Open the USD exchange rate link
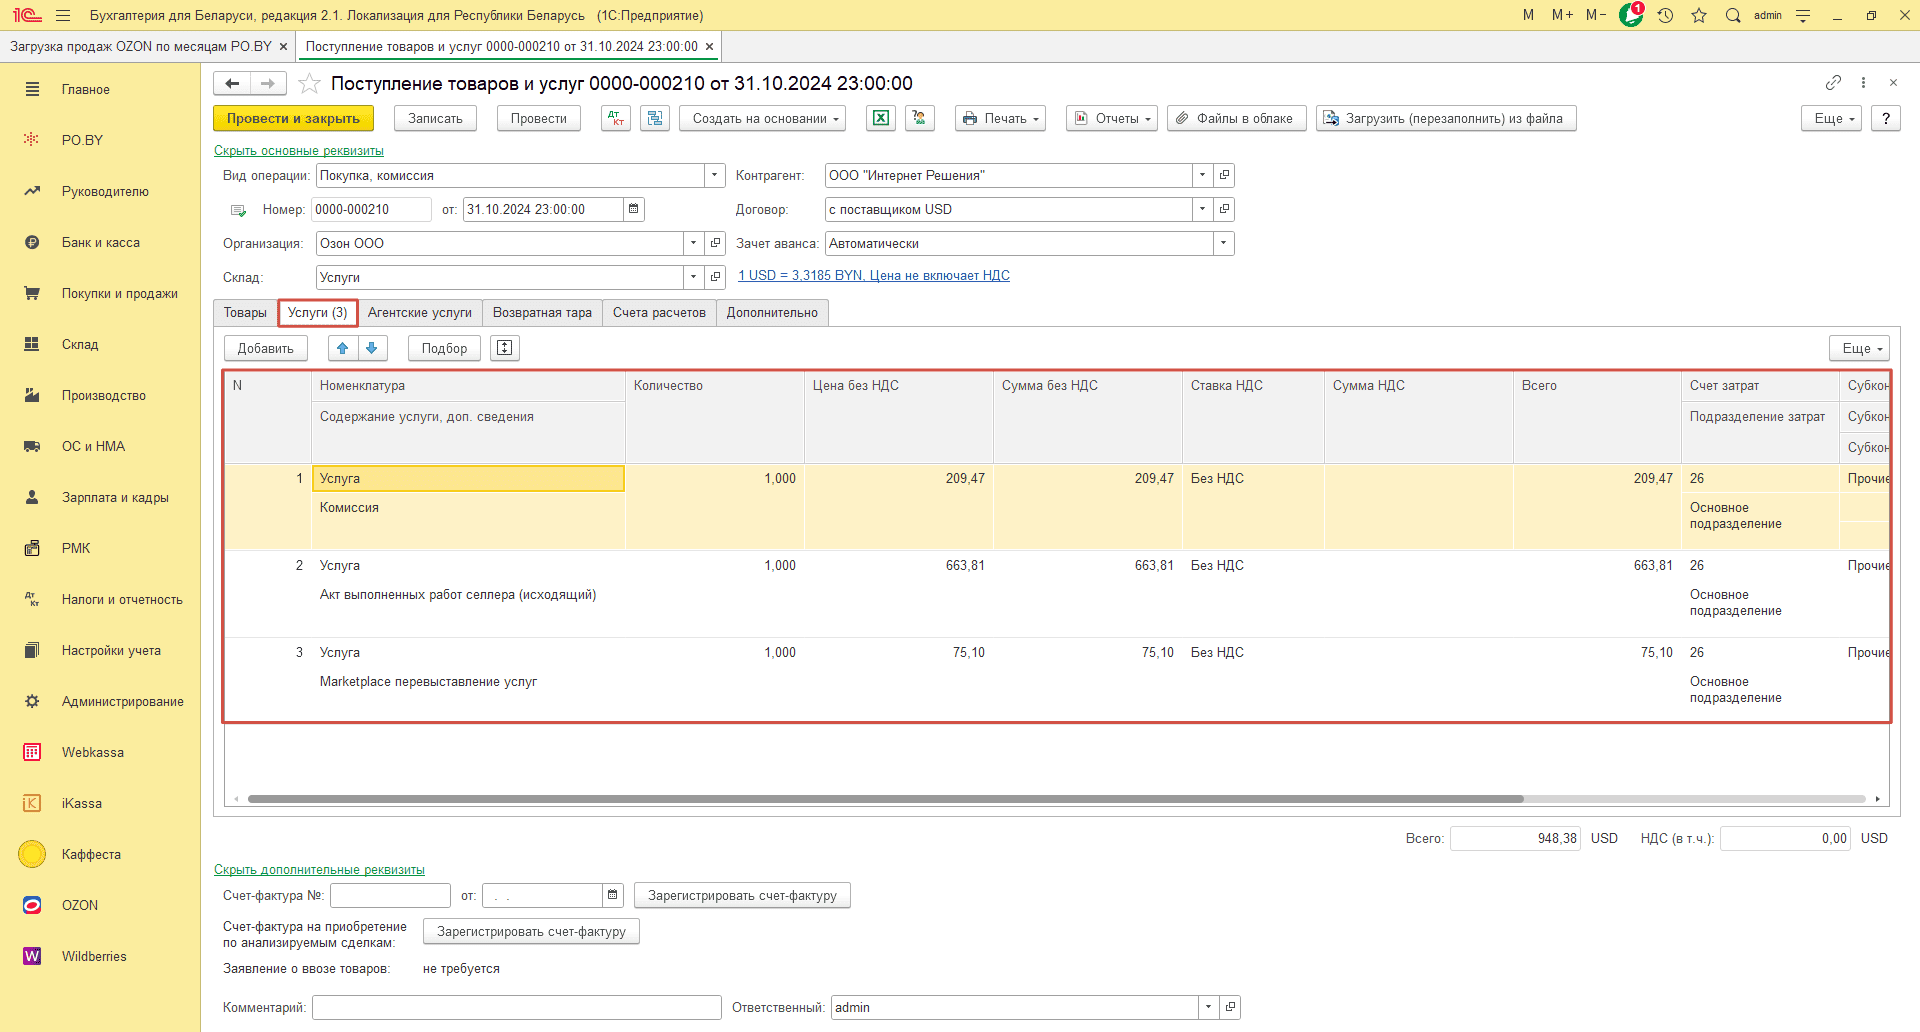 click(874, 276)
